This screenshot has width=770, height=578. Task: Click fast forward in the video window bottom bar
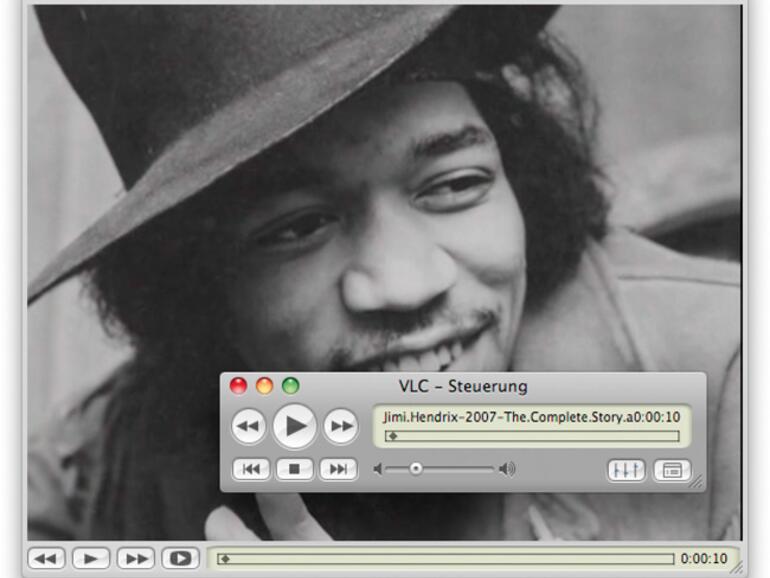point(136,558)
